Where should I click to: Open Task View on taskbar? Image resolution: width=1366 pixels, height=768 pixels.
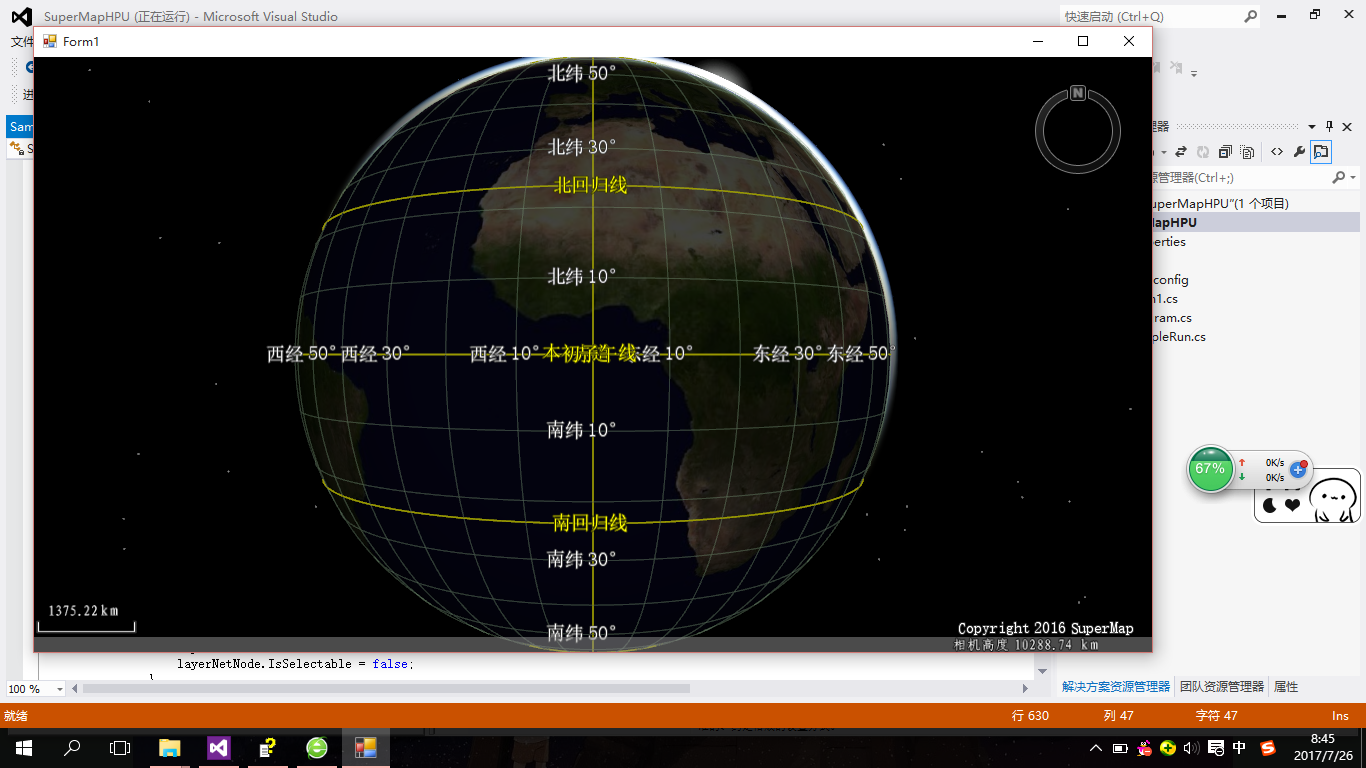[x=120, y=748]
